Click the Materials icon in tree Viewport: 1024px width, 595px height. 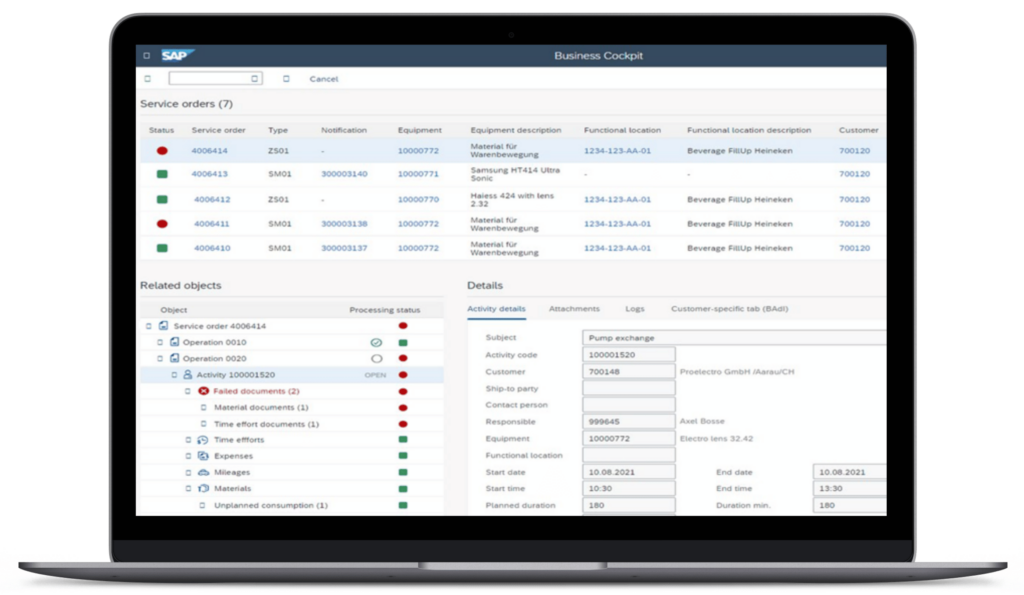tap(203, 489)
